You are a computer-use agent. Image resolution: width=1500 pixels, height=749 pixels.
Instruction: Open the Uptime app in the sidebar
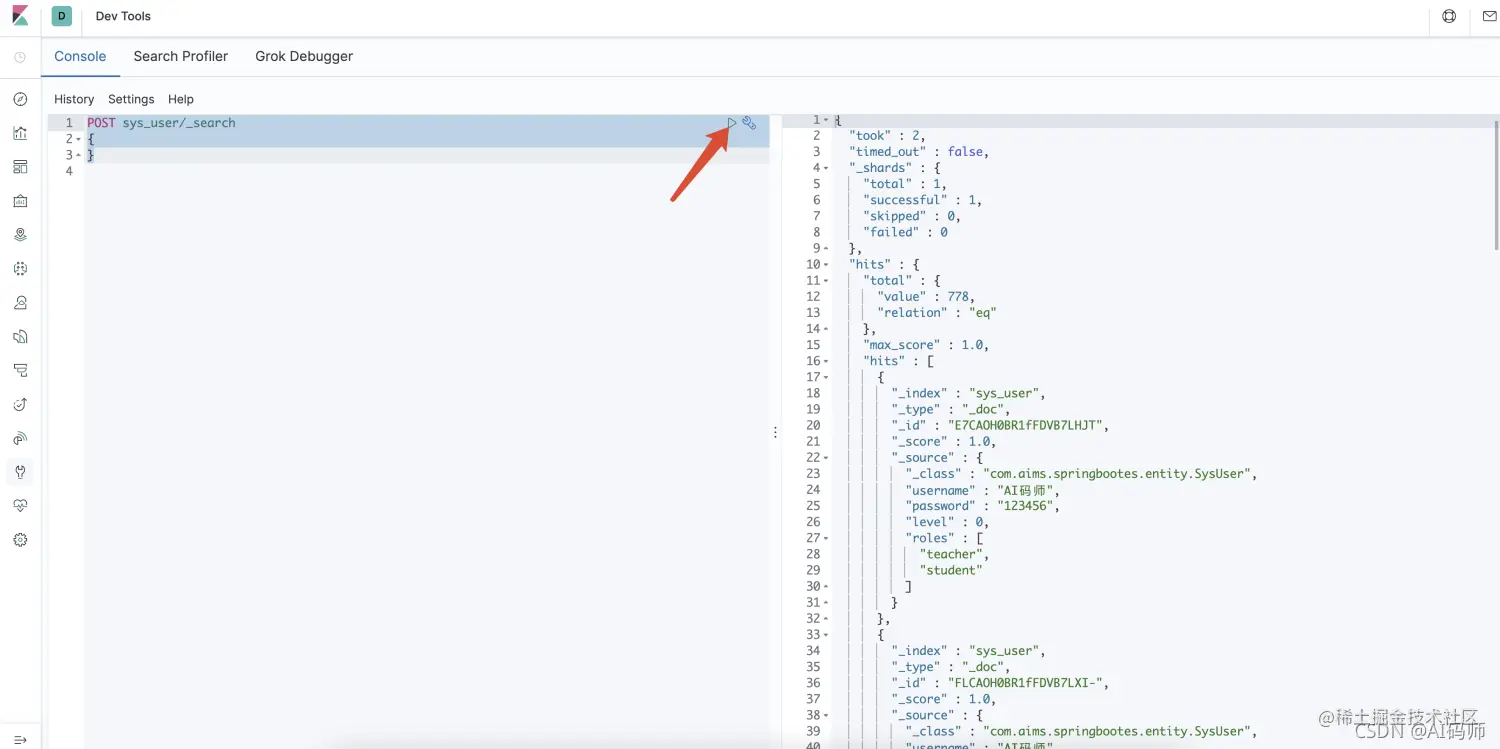pos(20,404)
